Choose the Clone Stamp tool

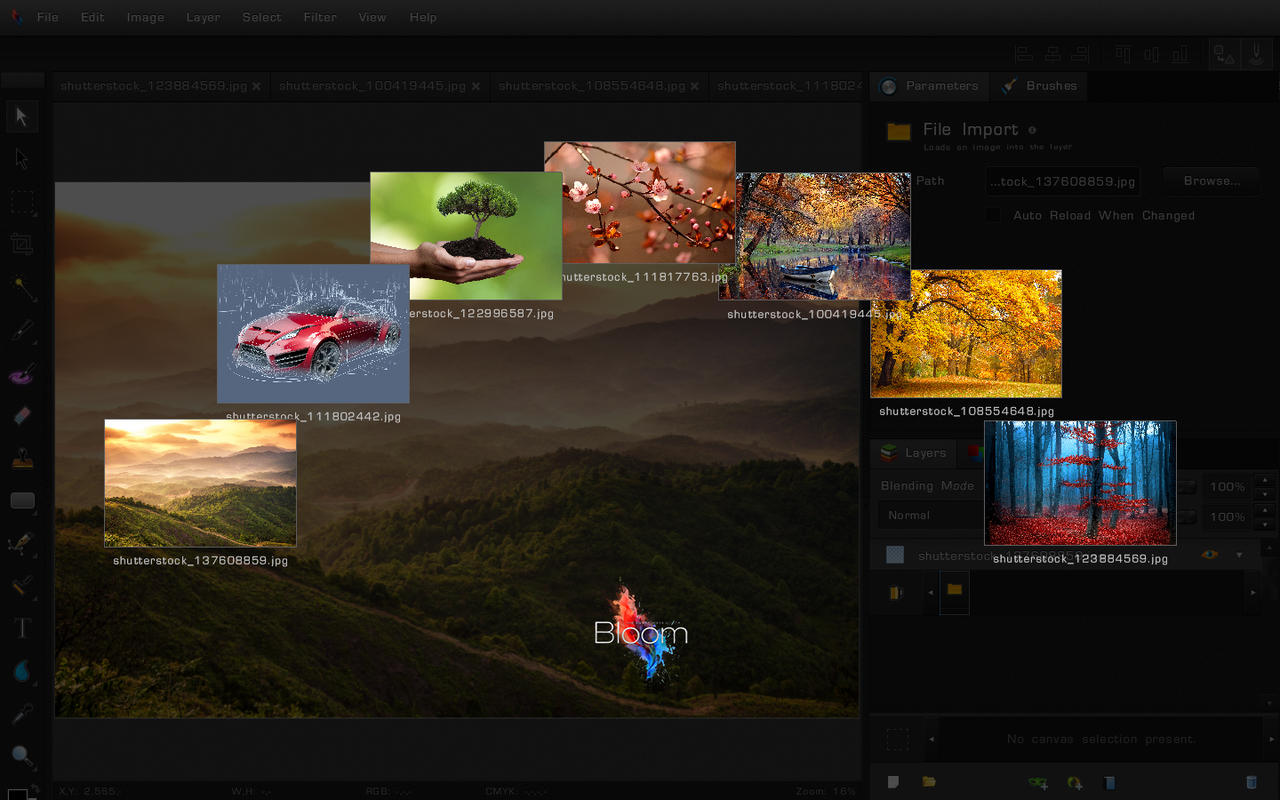click(22, 459)
